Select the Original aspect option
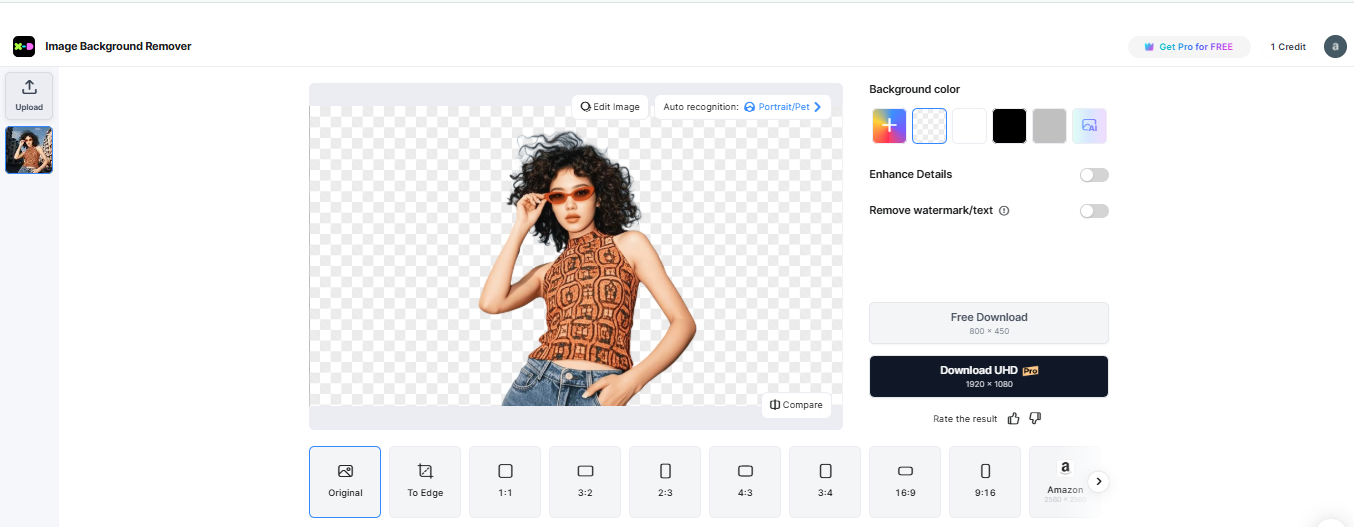1354x527 pixels. 345,482
